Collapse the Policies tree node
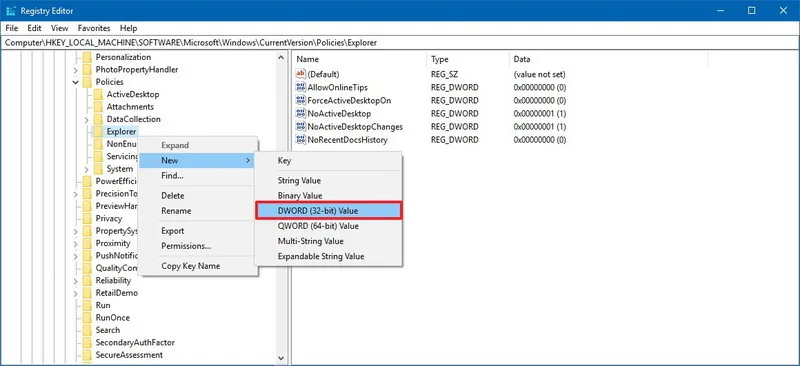The height and width of the screenshot is (366, 800). 76,82
